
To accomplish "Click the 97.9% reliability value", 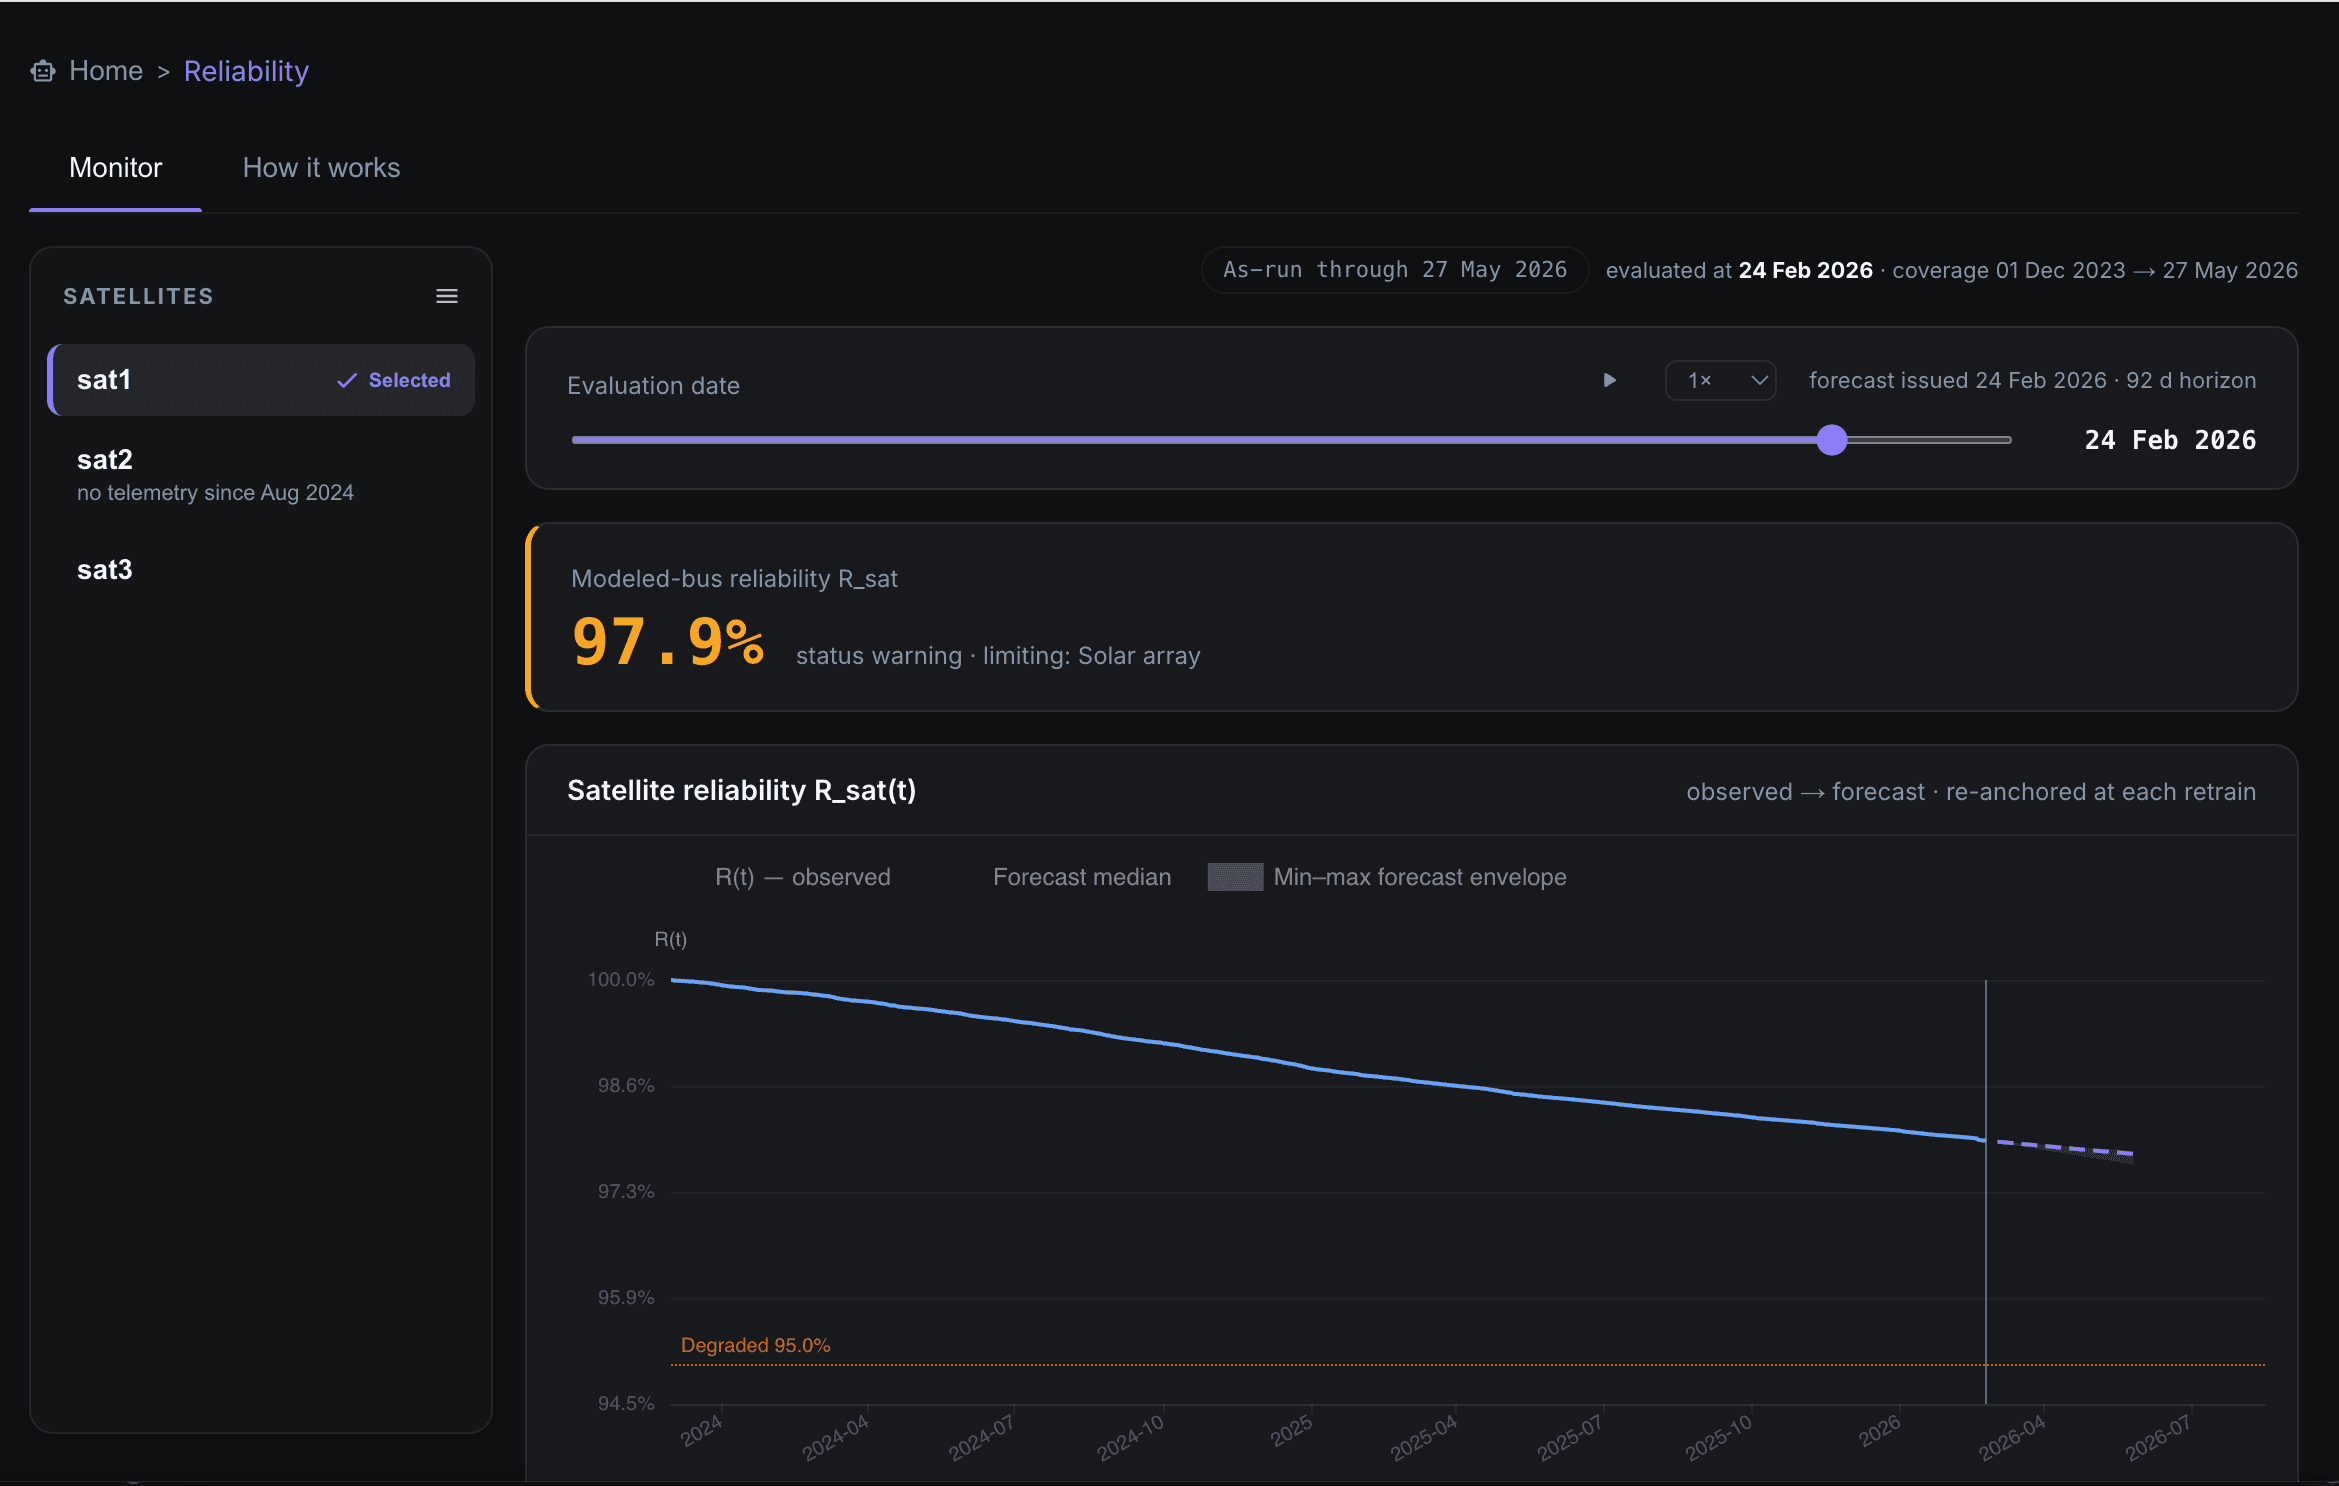I will click(667, 641).
